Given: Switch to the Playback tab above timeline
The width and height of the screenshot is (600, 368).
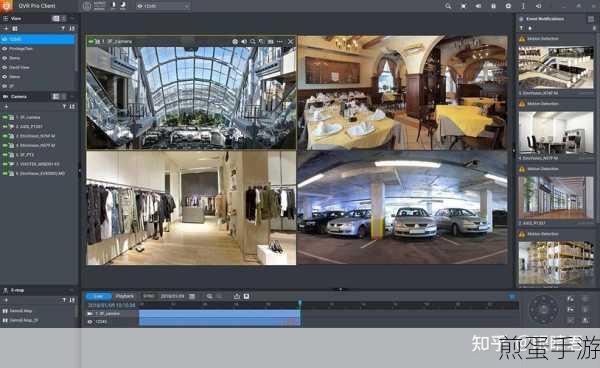Looking at the screenshot, I should pyautogui.click(x=125, y=296).
